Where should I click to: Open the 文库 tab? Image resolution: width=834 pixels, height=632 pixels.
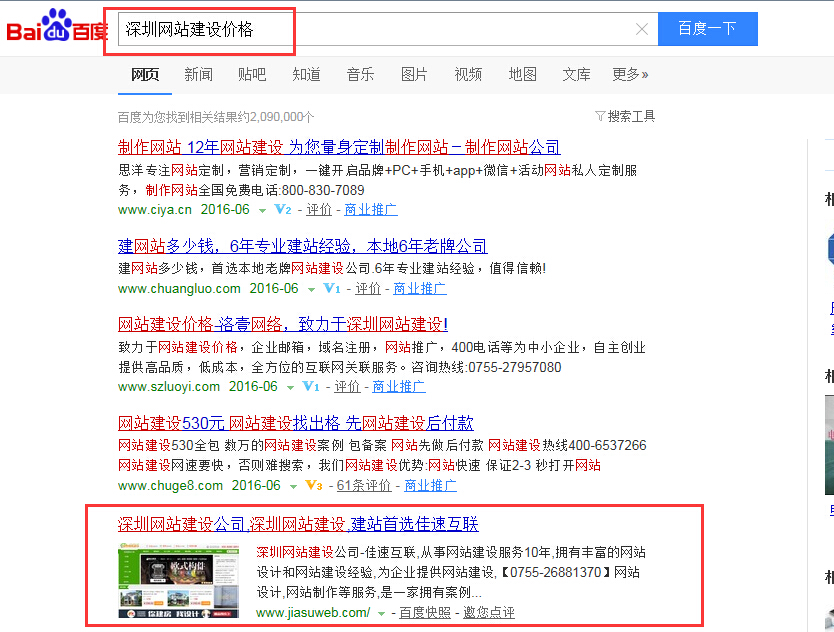point(576,74)
